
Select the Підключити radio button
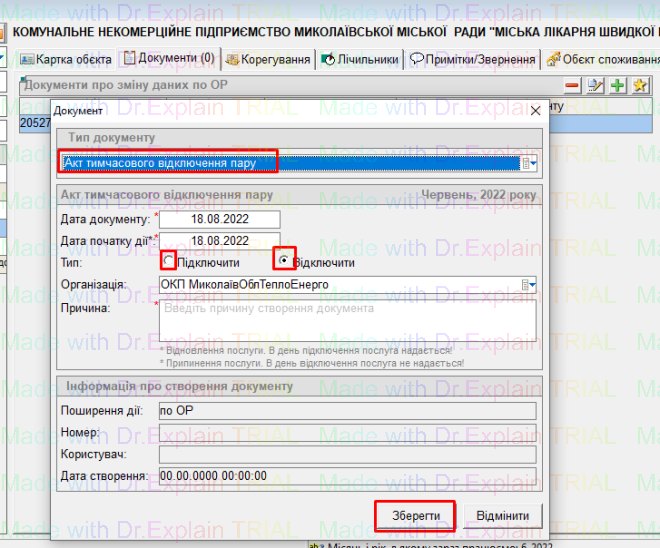pyautogui.click(x=170, y=261)
